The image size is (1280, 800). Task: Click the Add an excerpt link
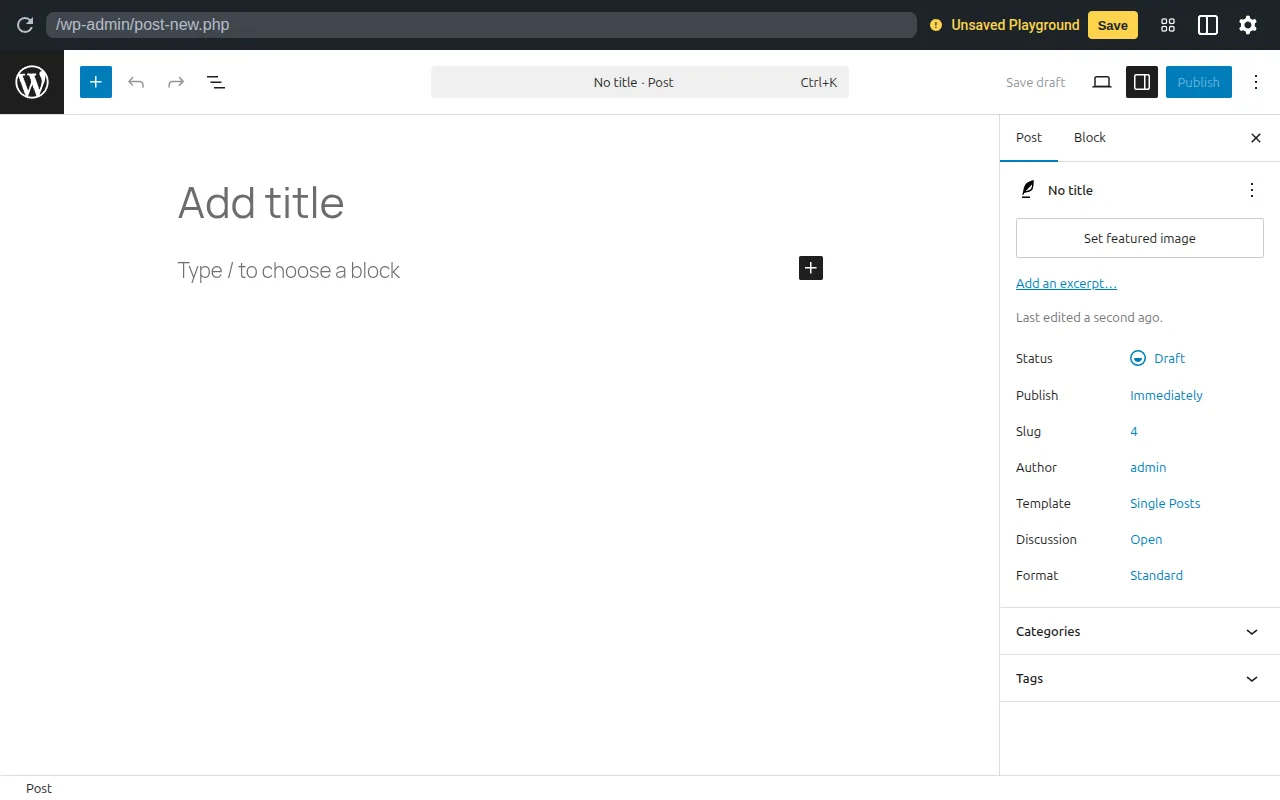(x=1066, y=283)
